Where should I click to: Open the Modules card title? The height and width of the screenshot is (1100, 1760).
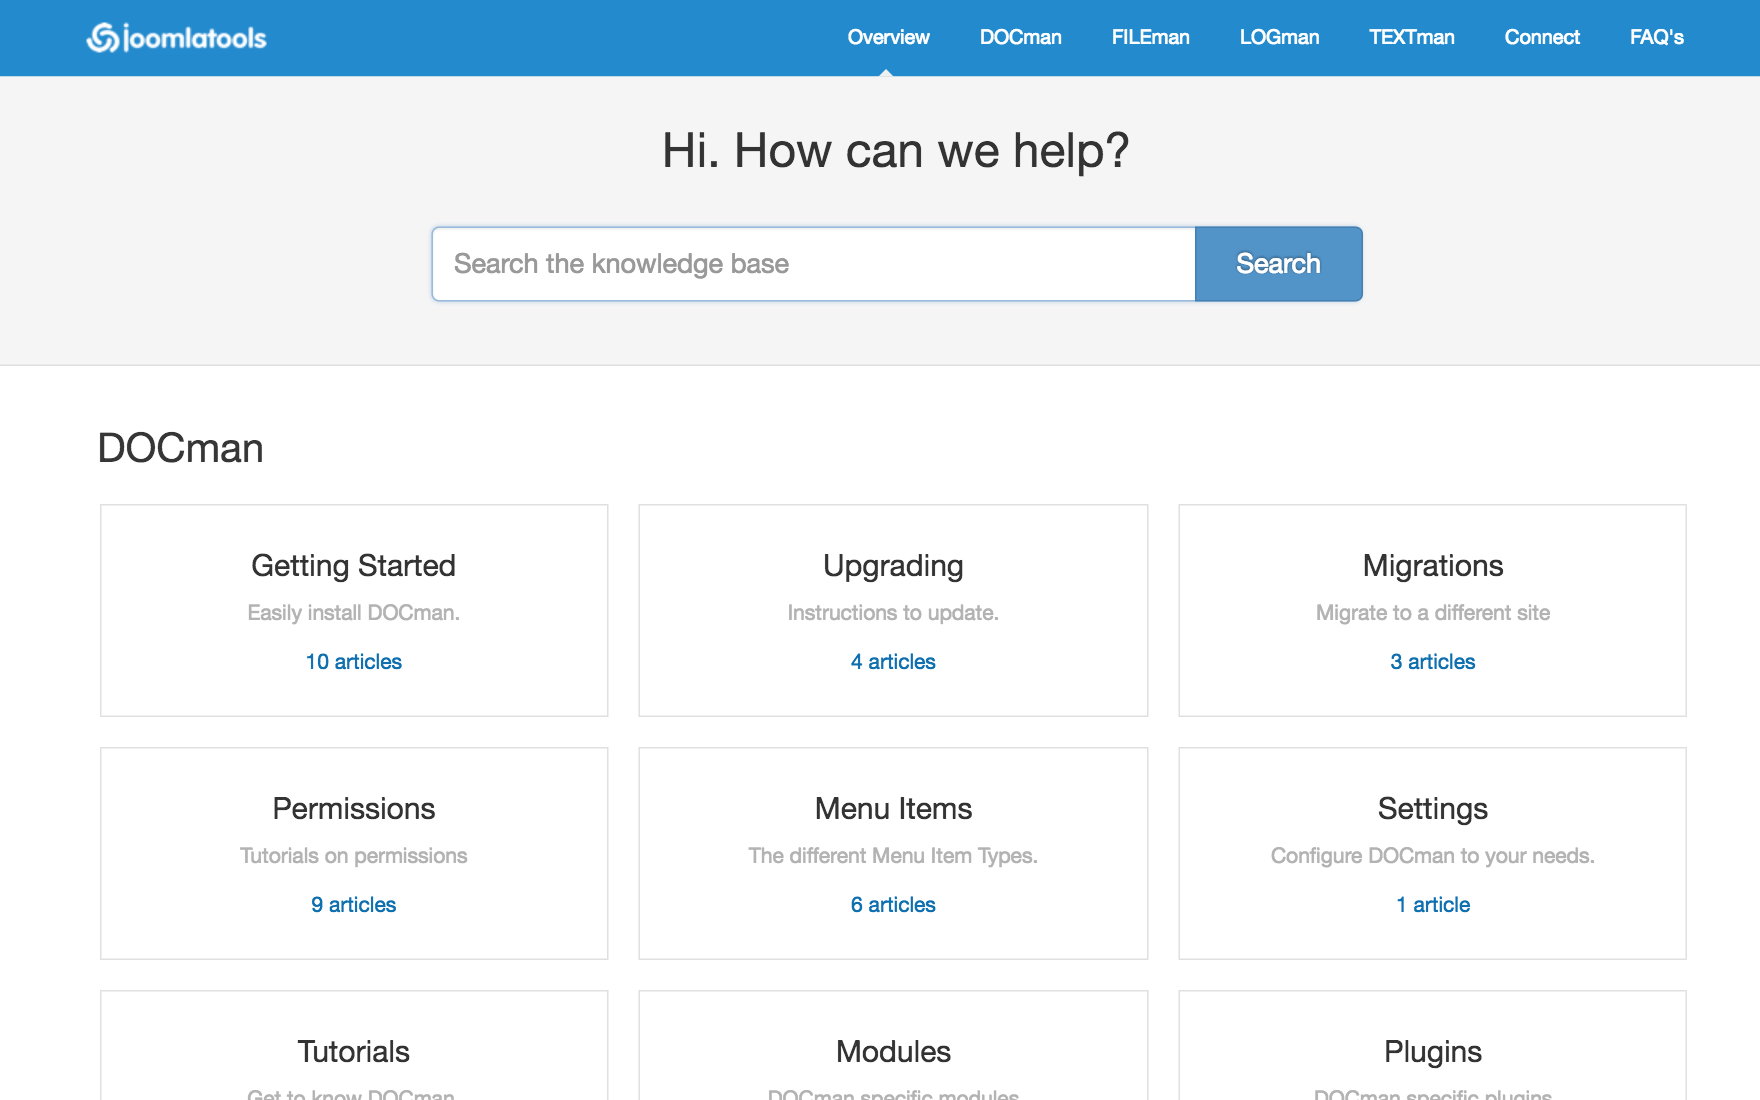(893, 1052)
